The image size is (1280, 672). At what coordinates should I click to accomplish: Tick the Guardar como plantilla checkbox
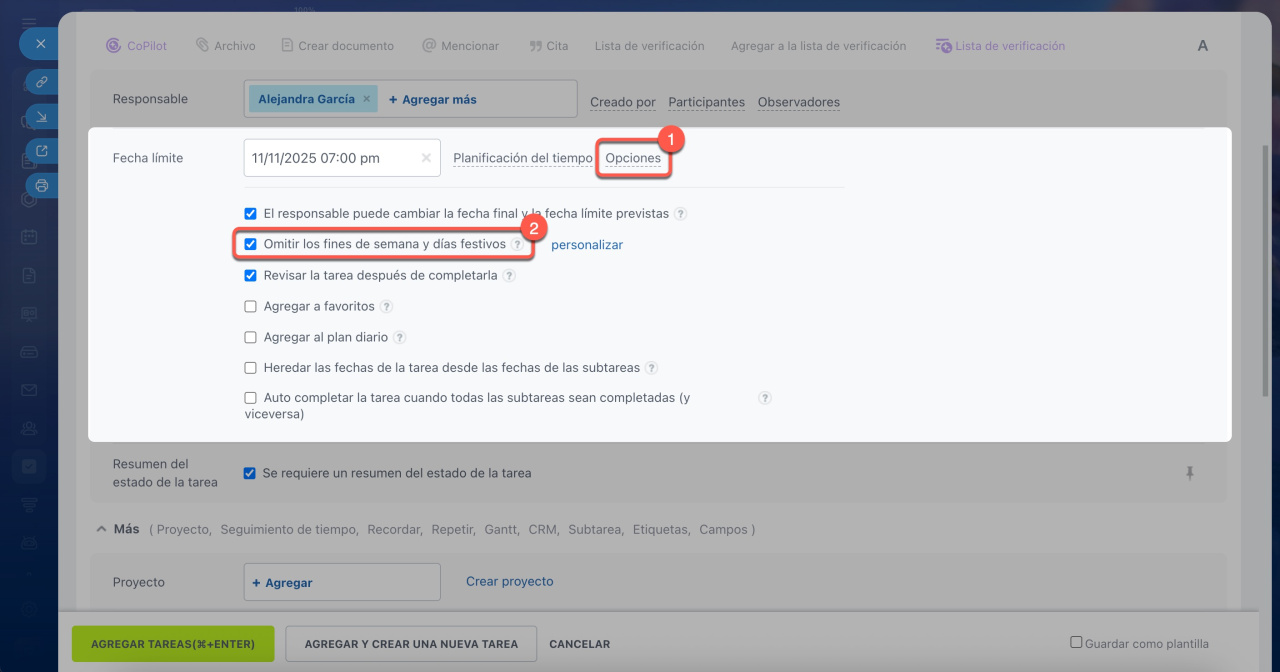[x=1076, y=643]
